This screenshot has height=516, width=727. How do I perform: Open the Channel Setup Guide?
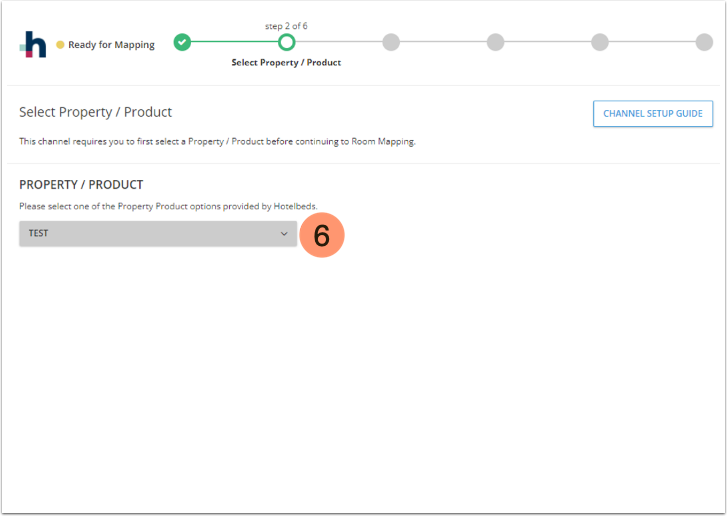pos(653,114)
